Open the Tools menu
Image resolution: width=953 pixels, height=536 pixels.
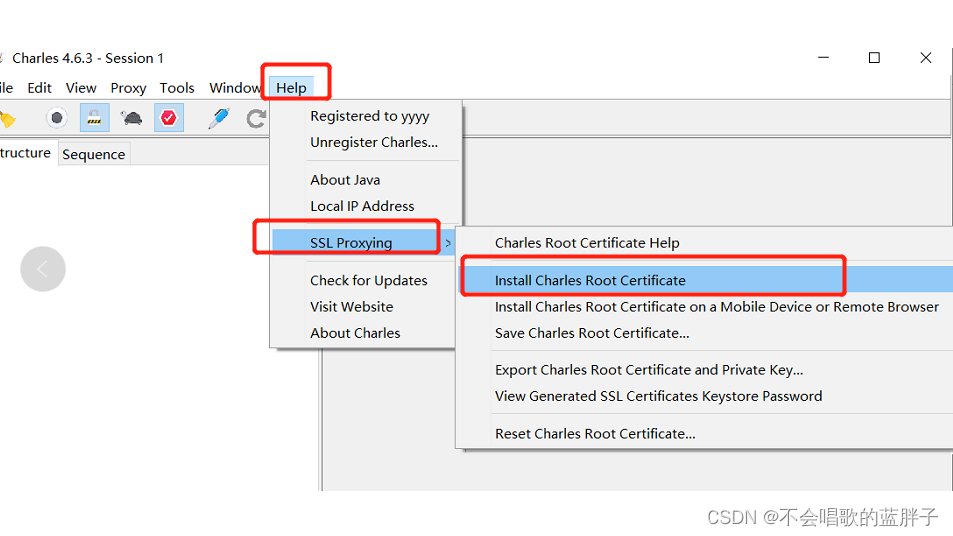point(177,88)
